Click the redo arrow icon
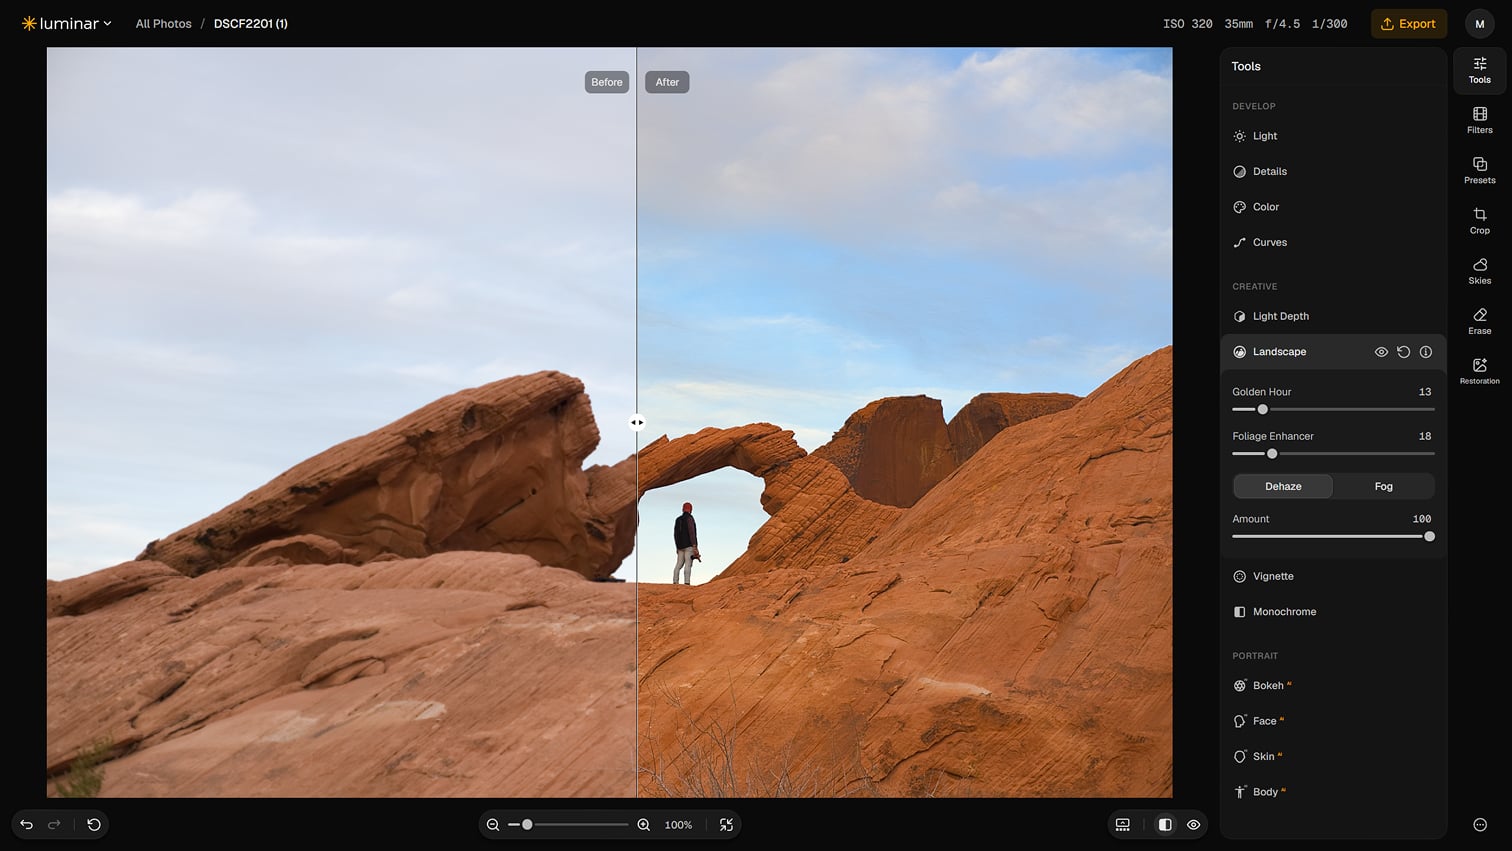The image size is (1512, 851). [54, 825]
